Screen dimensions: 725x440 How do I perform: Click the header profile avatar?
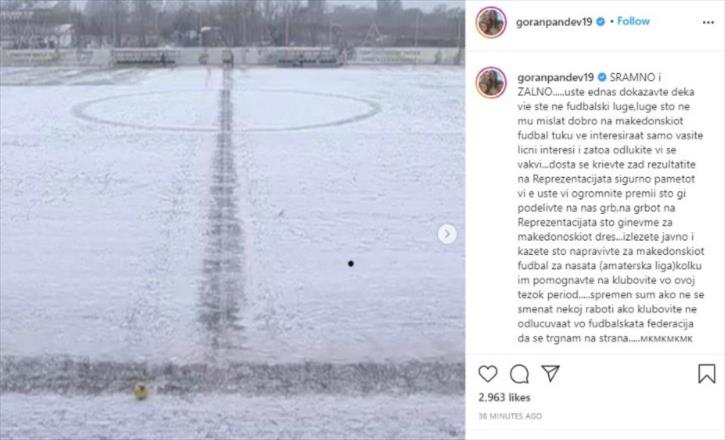pos(491,22)
